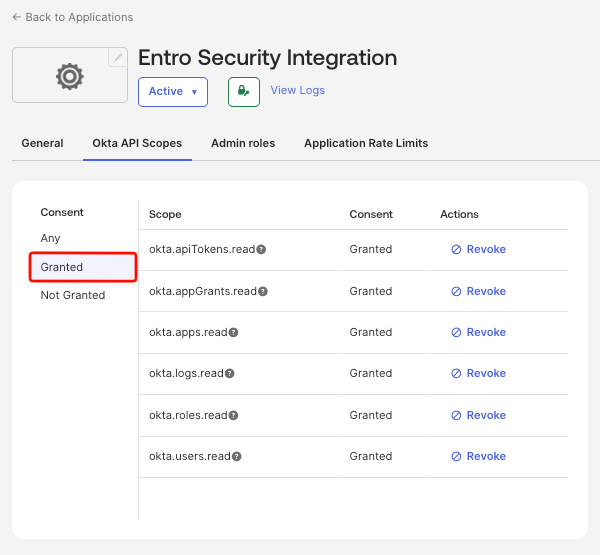Click the okta.apiTokens.read scope name
The image size is (600, 555).
click(x=202, y=250)
